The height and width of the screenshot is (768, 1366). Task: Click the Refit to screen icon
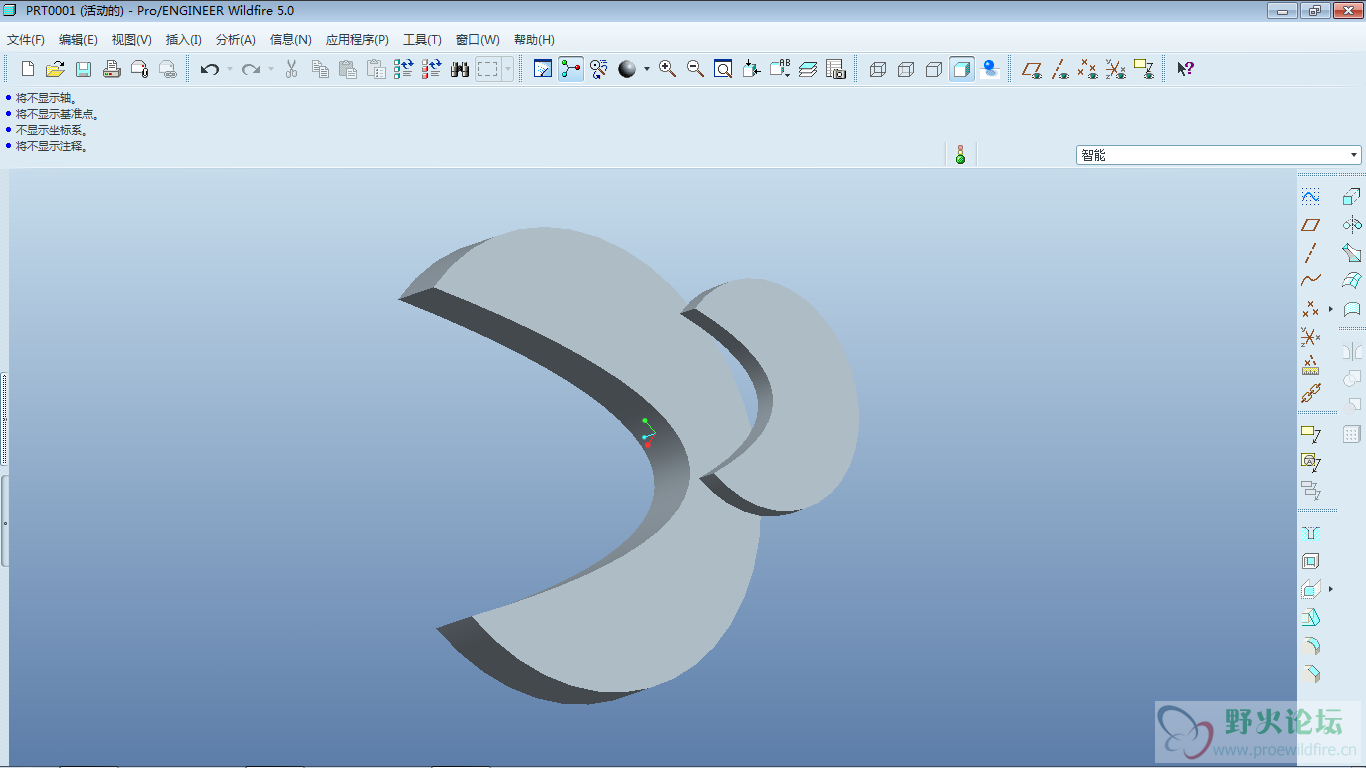point(723,69)
